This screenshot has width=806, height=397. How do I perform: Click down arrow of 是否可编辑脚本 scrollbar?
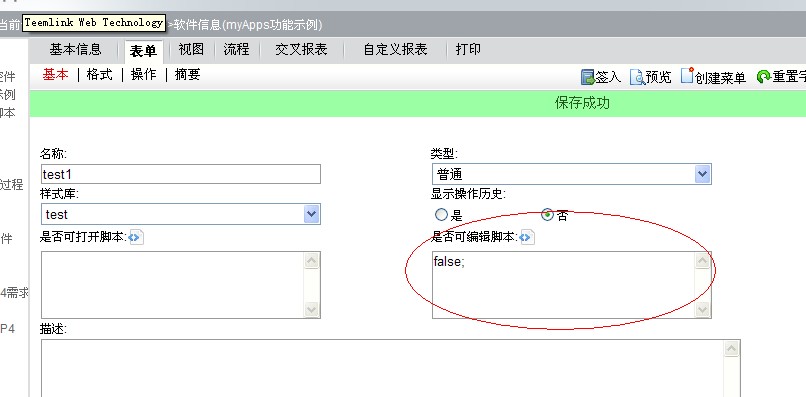coord(703,309)
